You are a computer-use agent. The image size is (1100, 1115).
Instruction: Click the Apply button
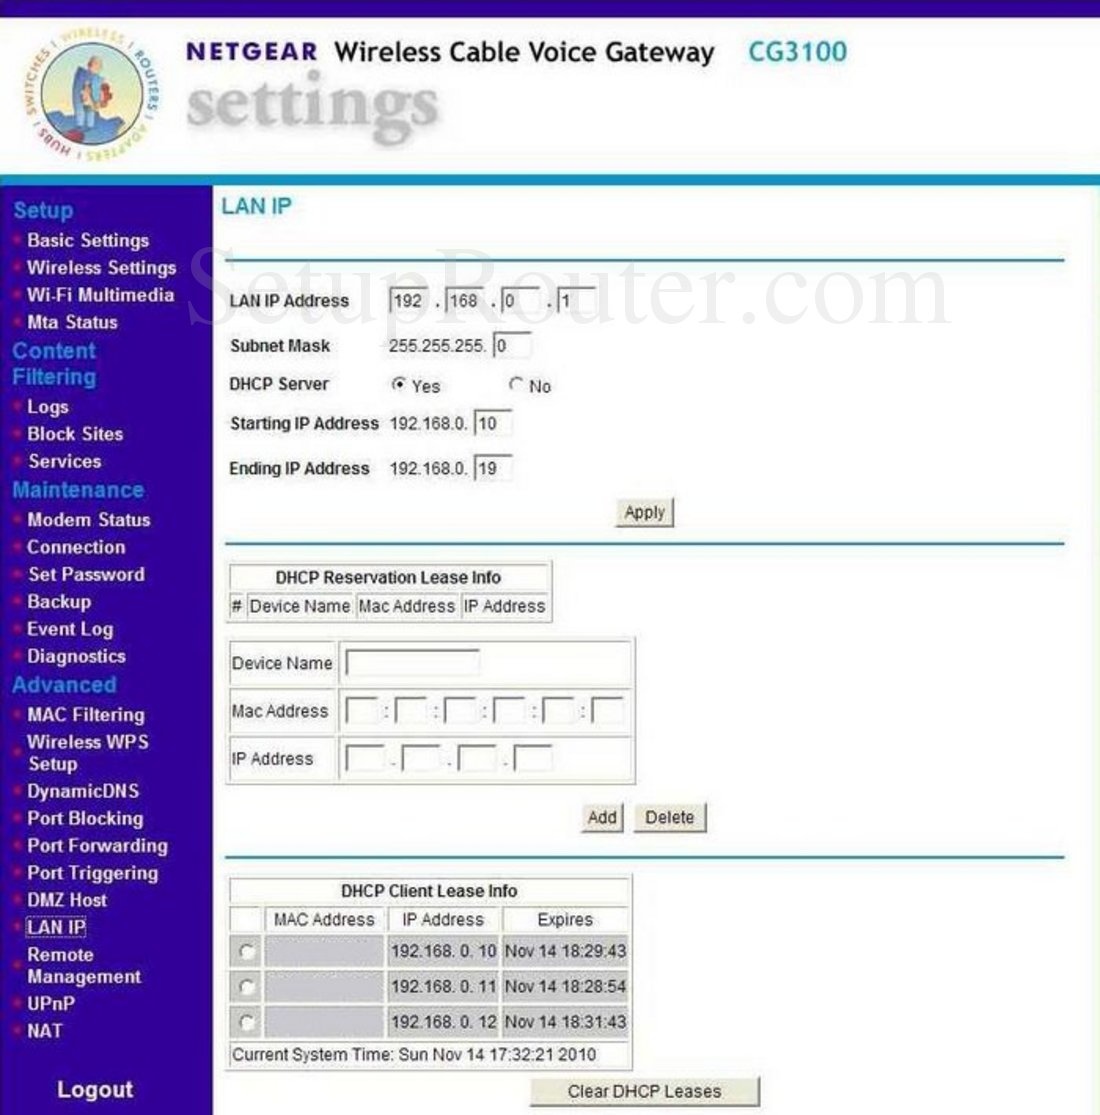coord(644,512)
